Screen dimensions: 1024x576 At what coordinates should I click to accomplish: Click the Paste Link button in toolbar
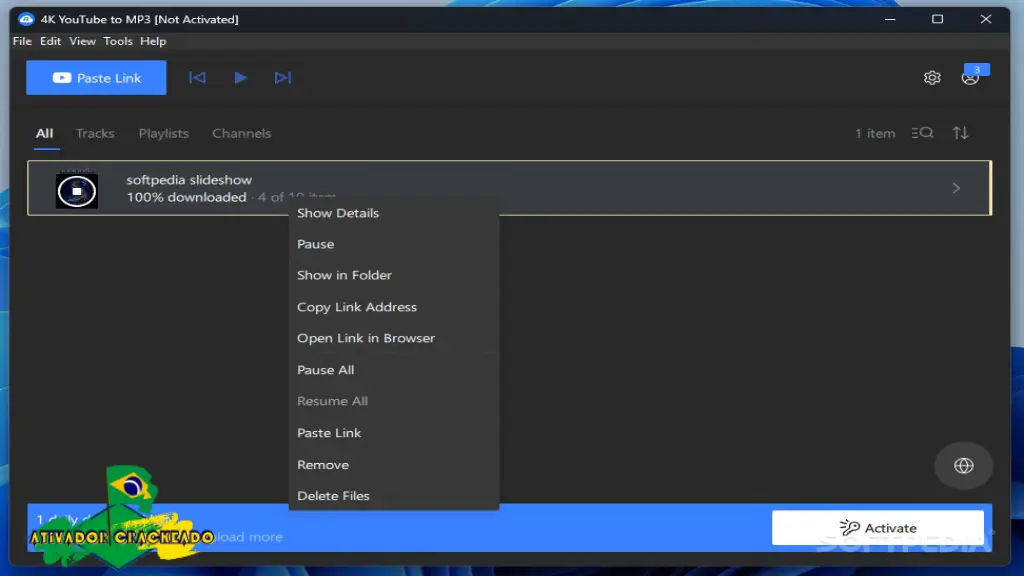pyautogui.click(x=96, y=78)
